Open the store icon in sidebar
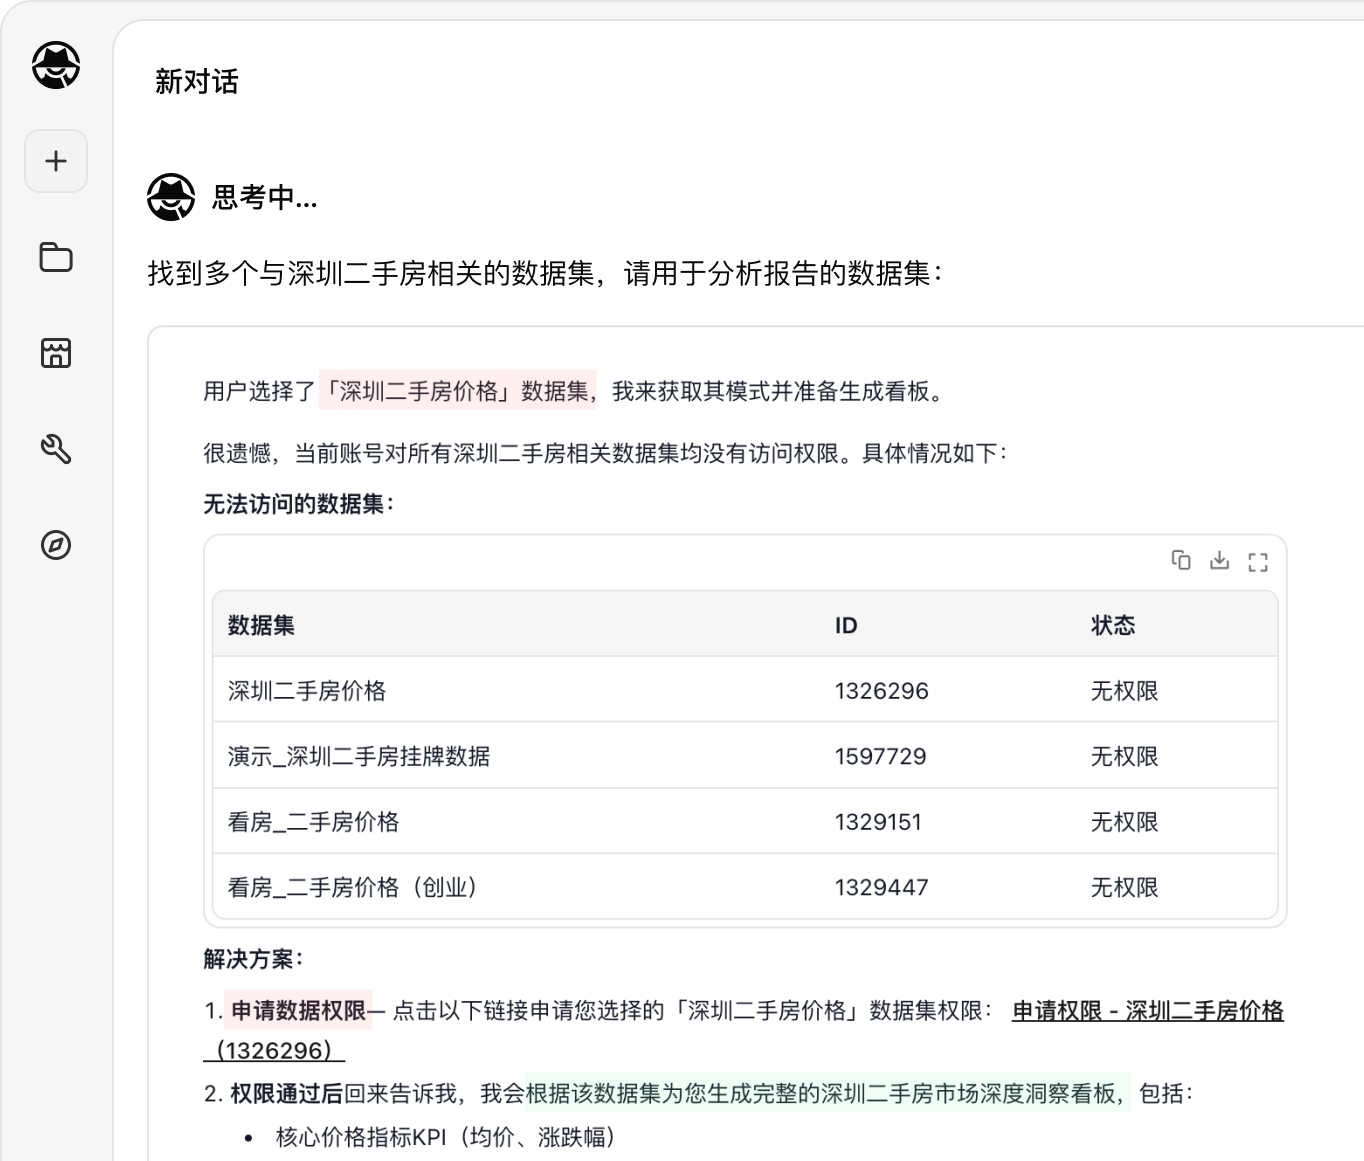 click(x=56, y=353)
